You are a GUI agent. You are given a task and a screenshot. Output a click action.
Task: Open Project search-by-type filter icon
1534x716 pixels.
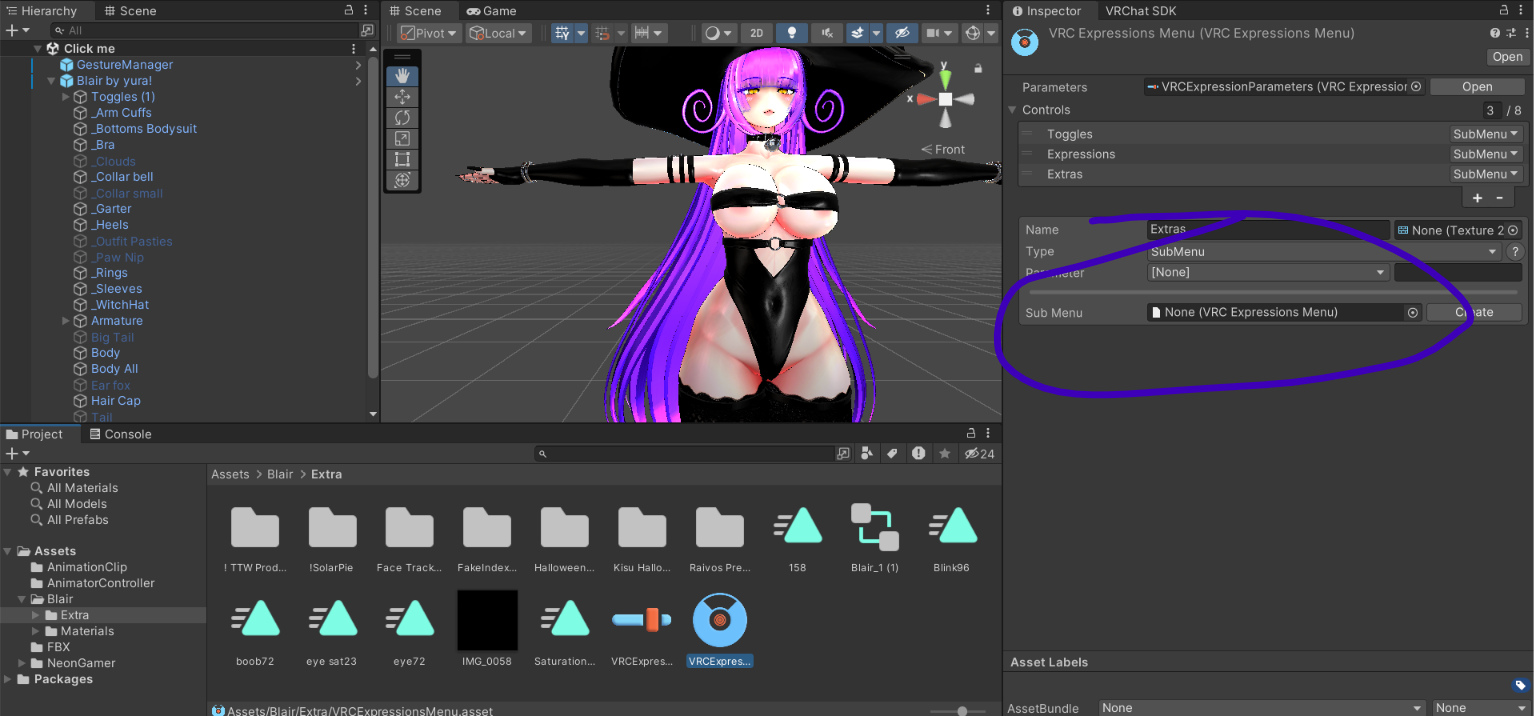(867, 454)
